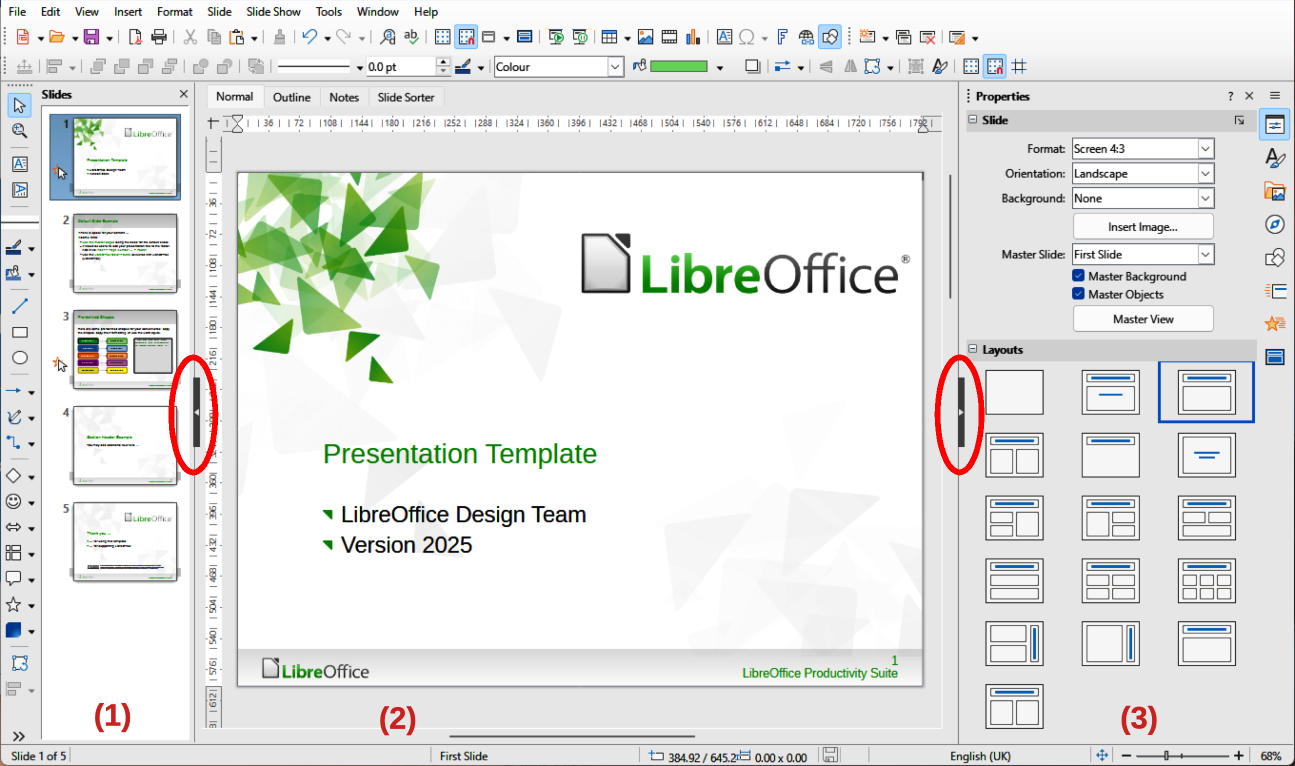Insert a table from the toolbar
This screenshot has width=1295, height=766.
[609, 37]
